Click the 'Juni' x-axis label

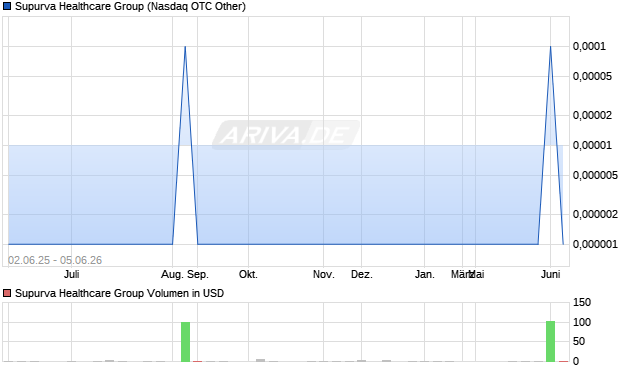click(550, 274)
